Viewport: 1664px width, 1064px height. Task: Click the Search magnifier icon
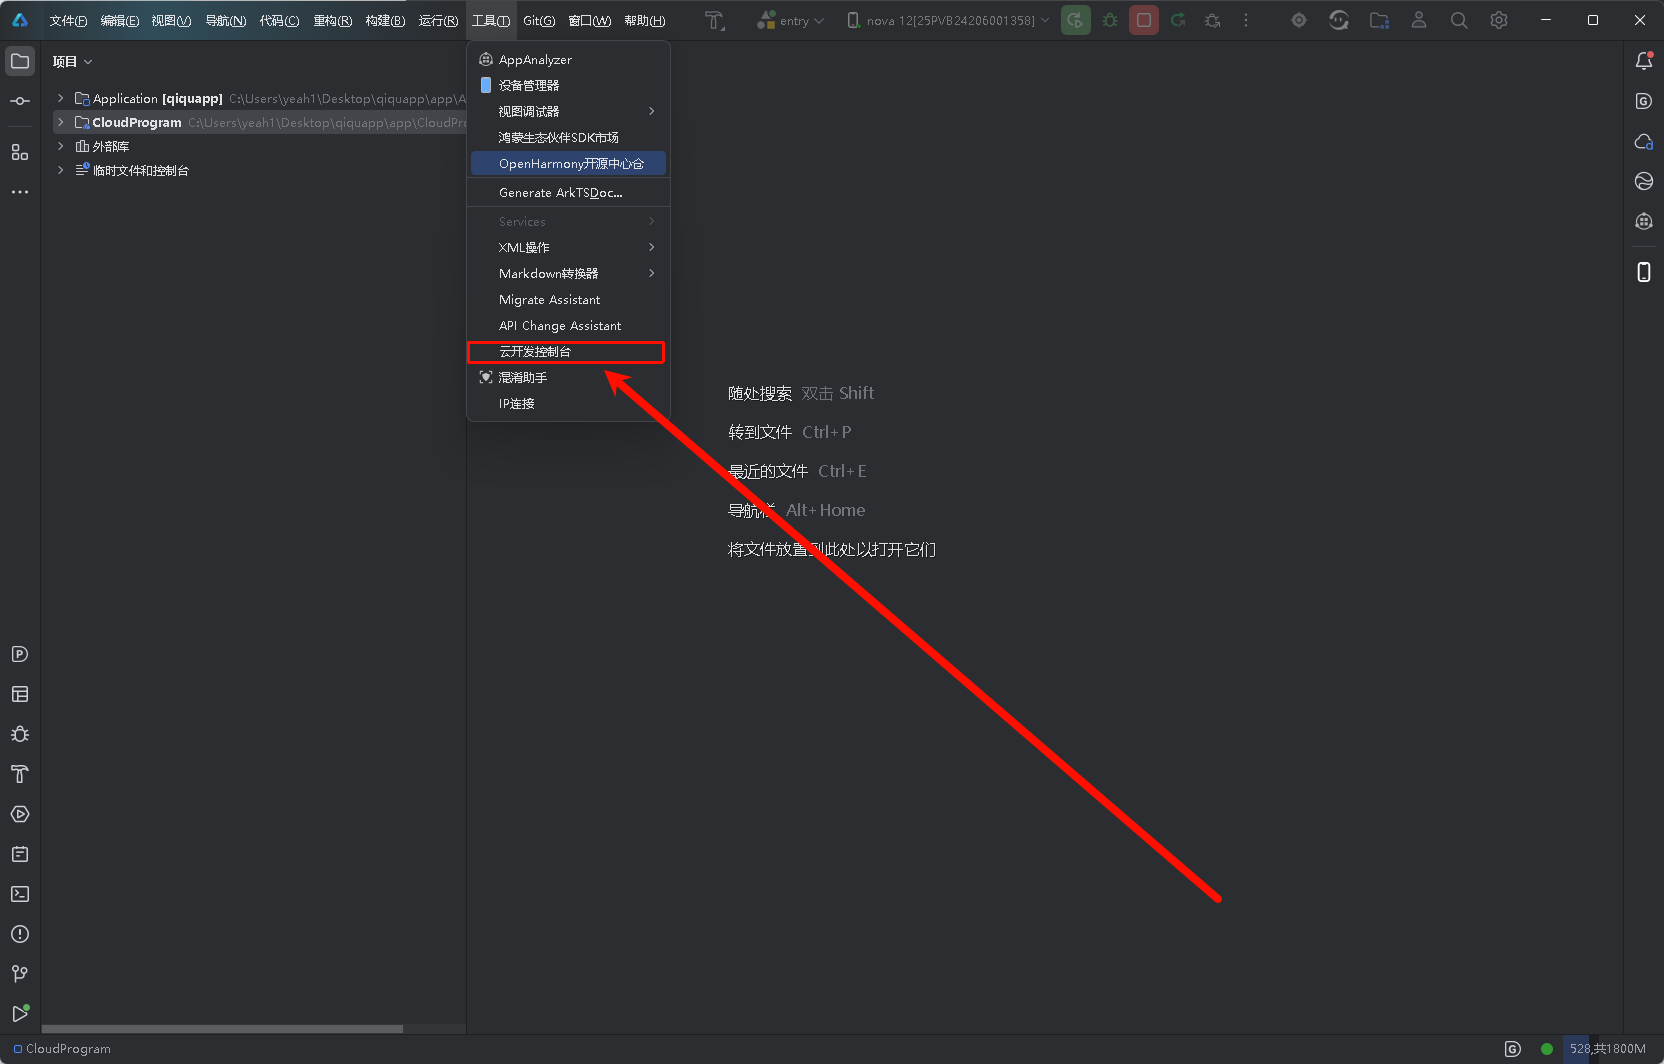(x=1459, y=20)
